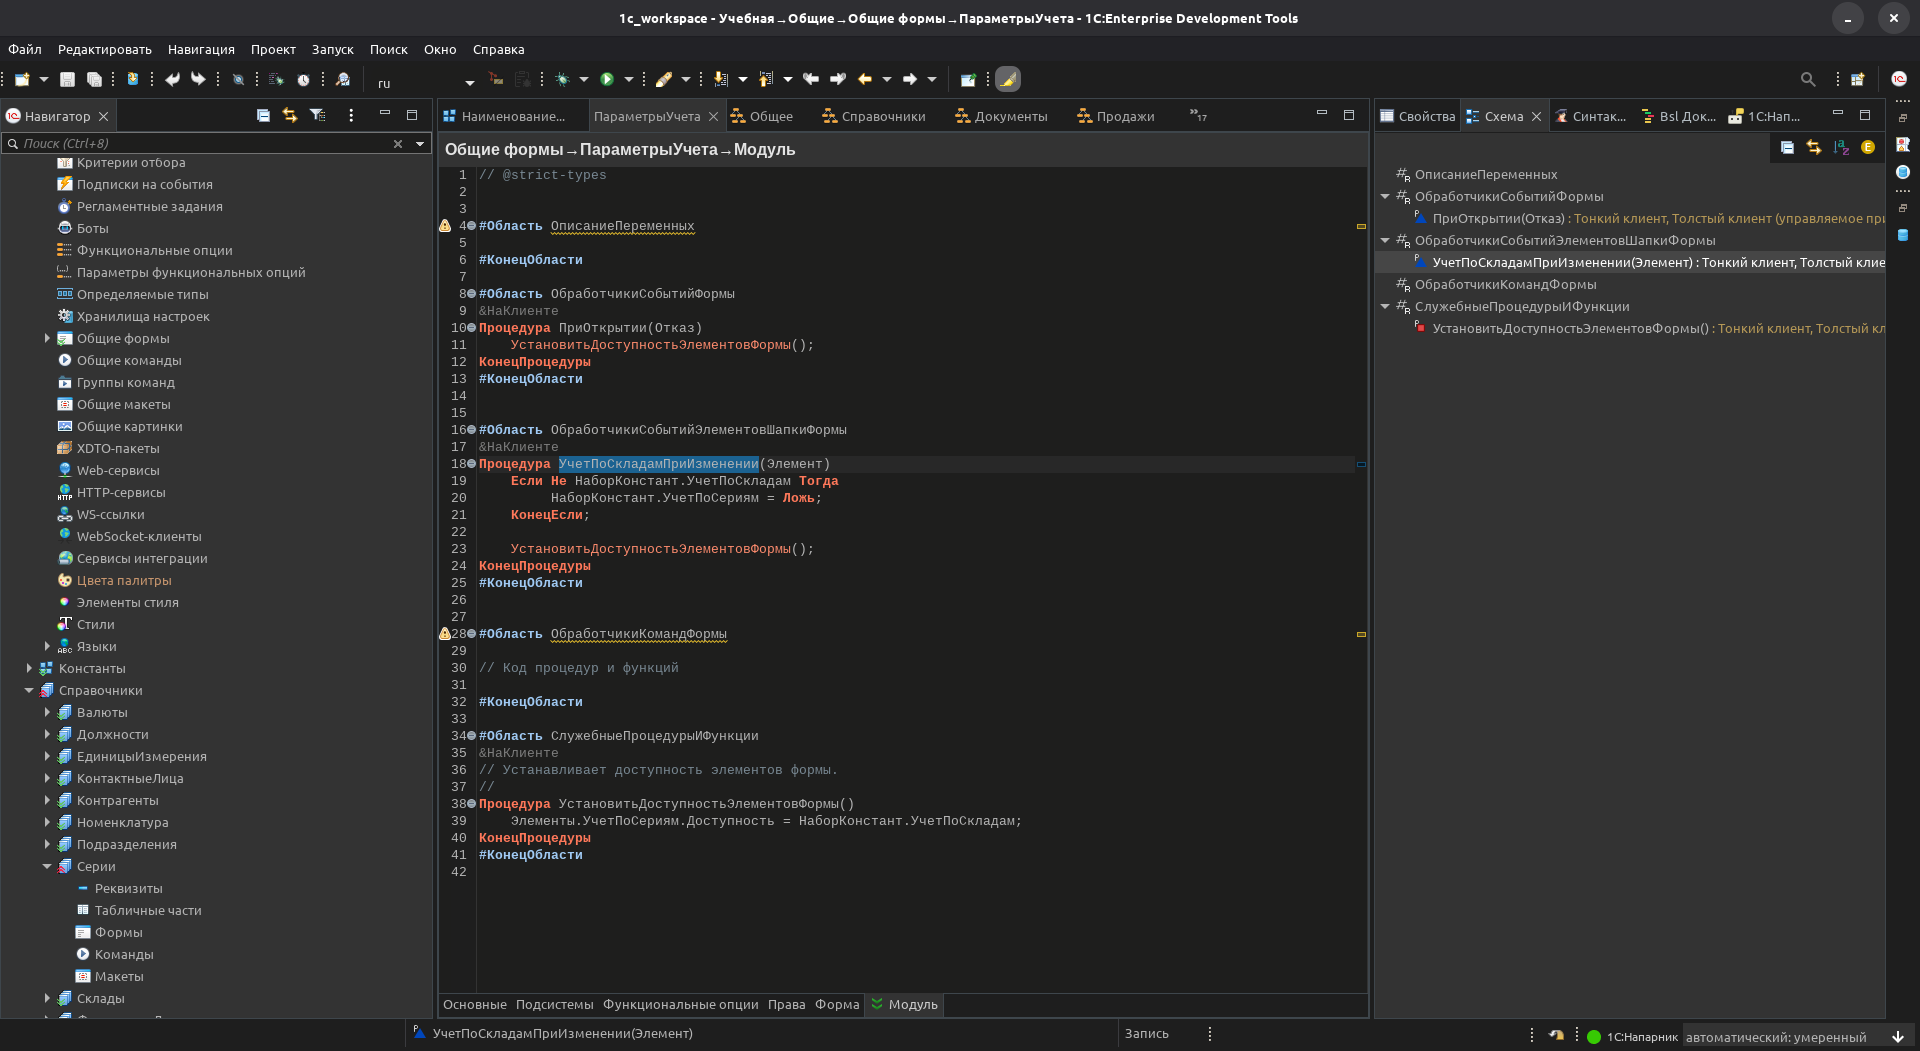Viewport: 1920px width, 1051px height.
Task: Open the ru language dropdown
Action: click(x=469, y=82)
